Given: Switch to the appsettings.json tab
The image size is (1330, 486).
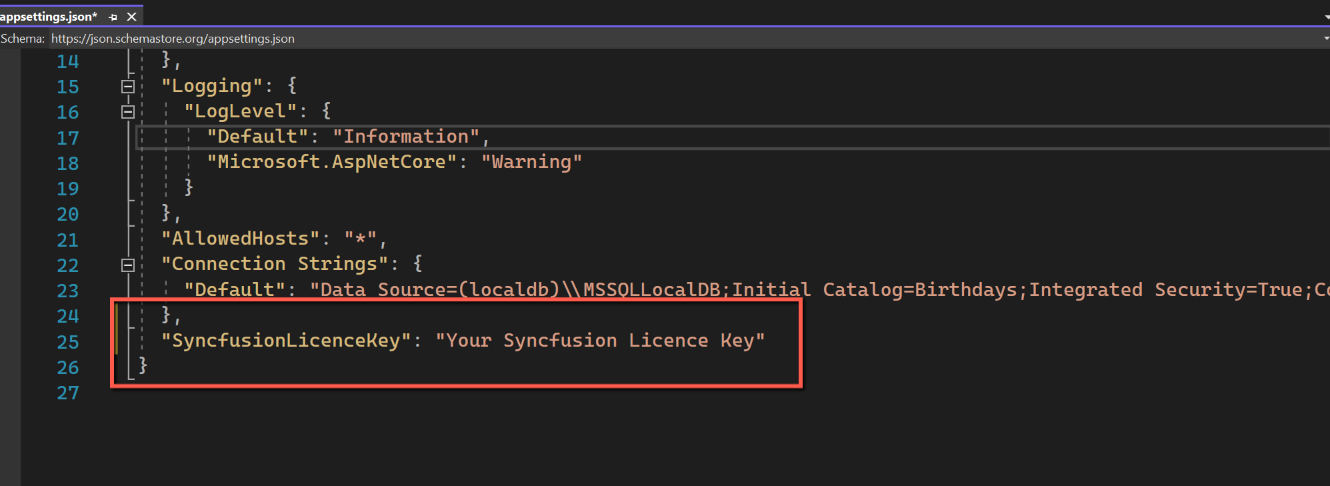Looking at the screenshot, I should tap(48, 15).
